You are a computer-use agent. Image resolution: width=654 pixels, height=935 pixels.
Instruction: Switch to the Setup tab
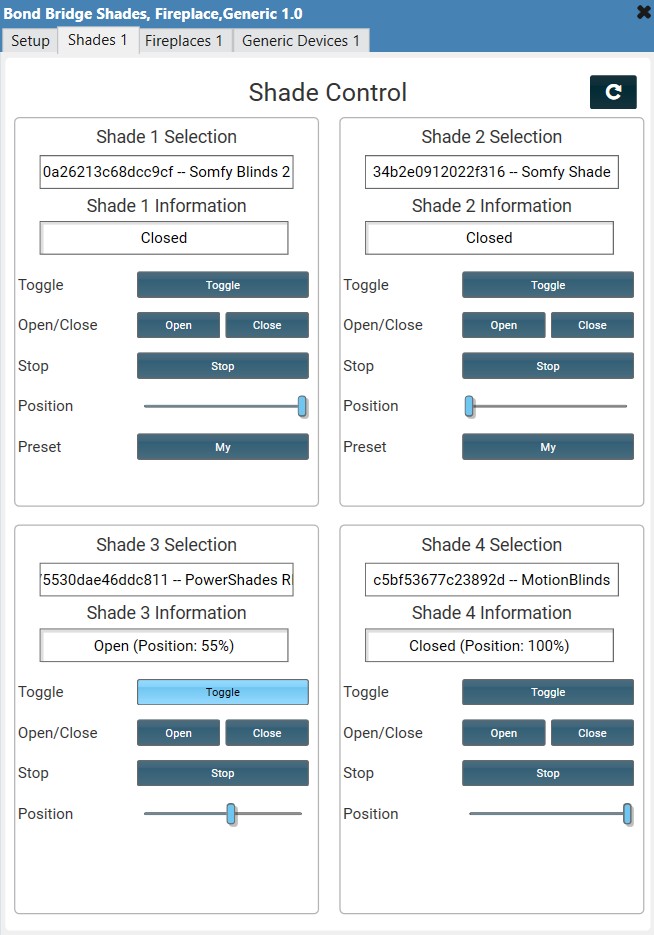point(29,41)
